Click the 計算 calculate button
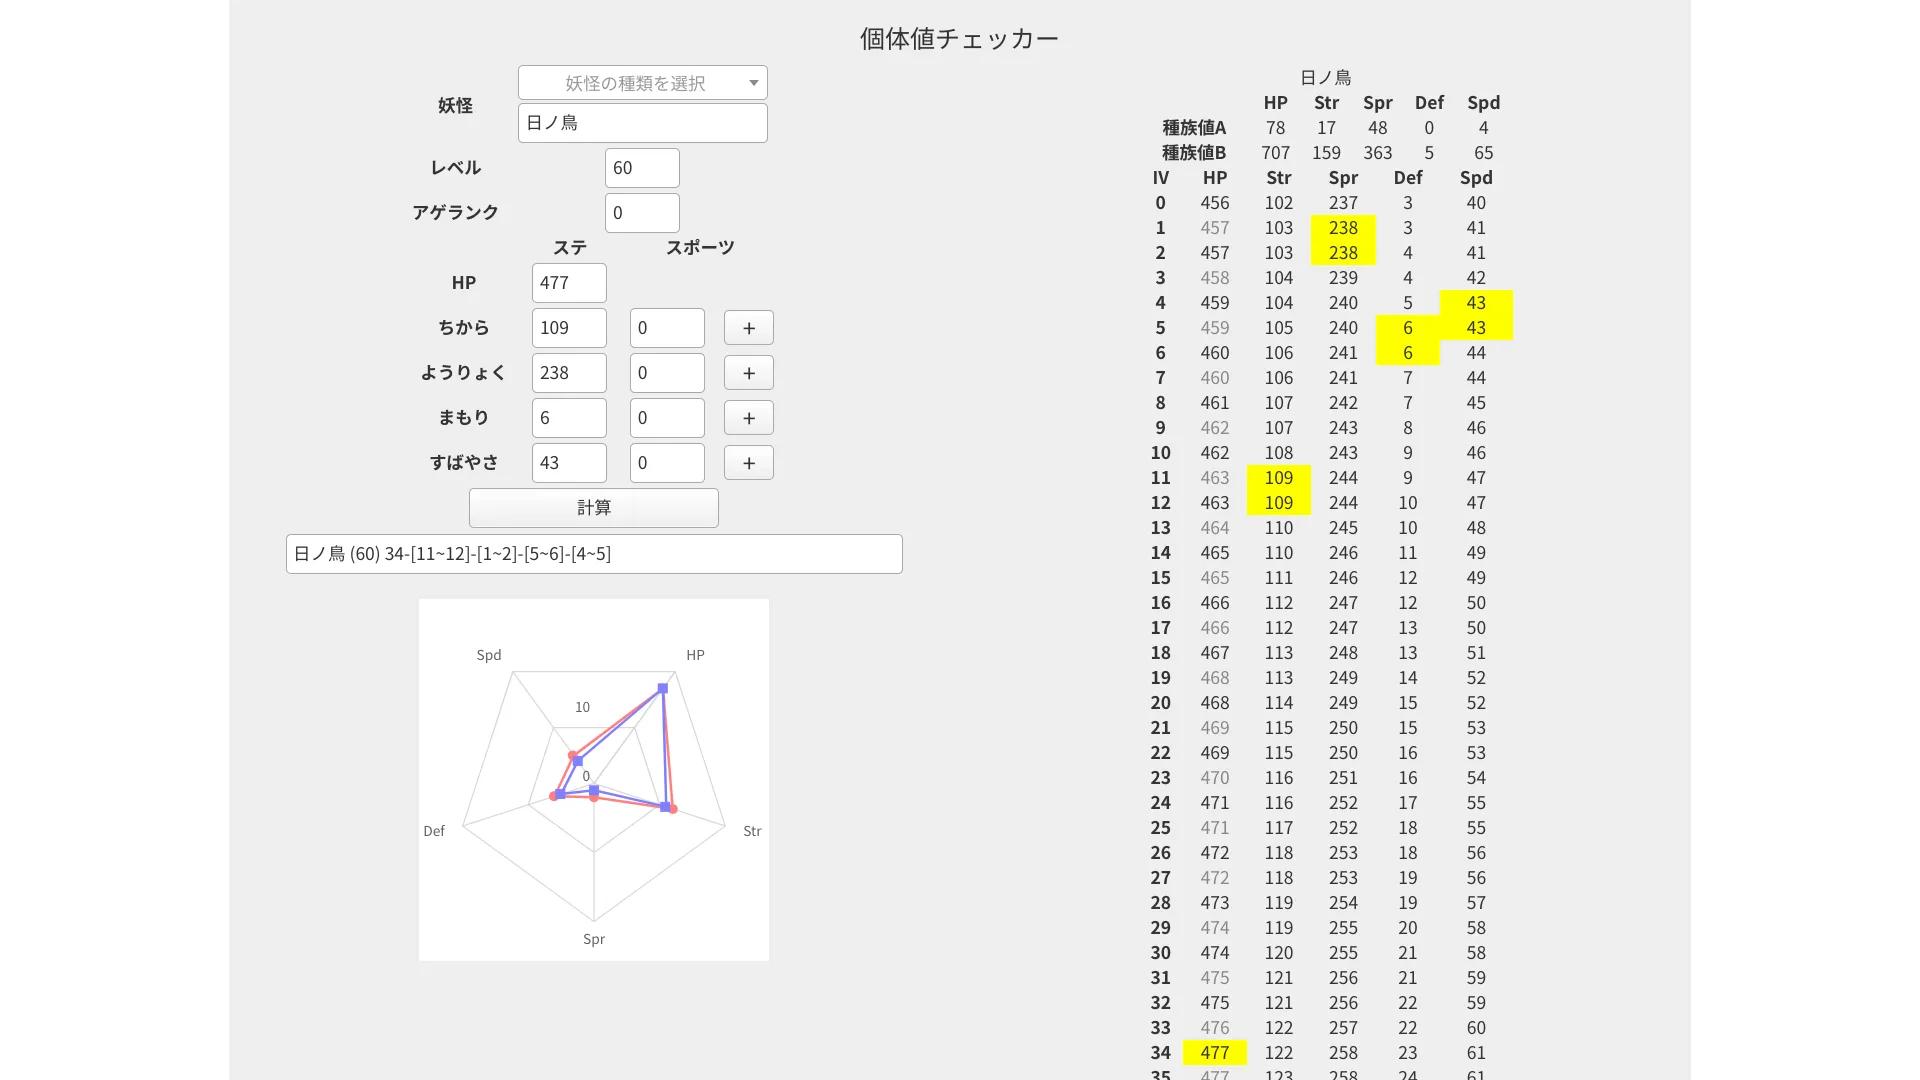The height and width of the screenshot is (1080, 1920). 594,508
